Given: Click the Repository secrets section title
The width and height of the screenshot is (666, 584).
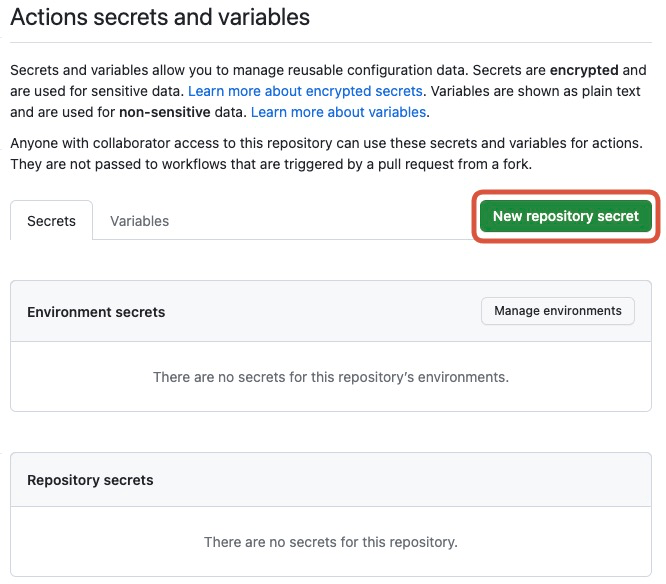Looking at the screenshot, I should [90, 480].
